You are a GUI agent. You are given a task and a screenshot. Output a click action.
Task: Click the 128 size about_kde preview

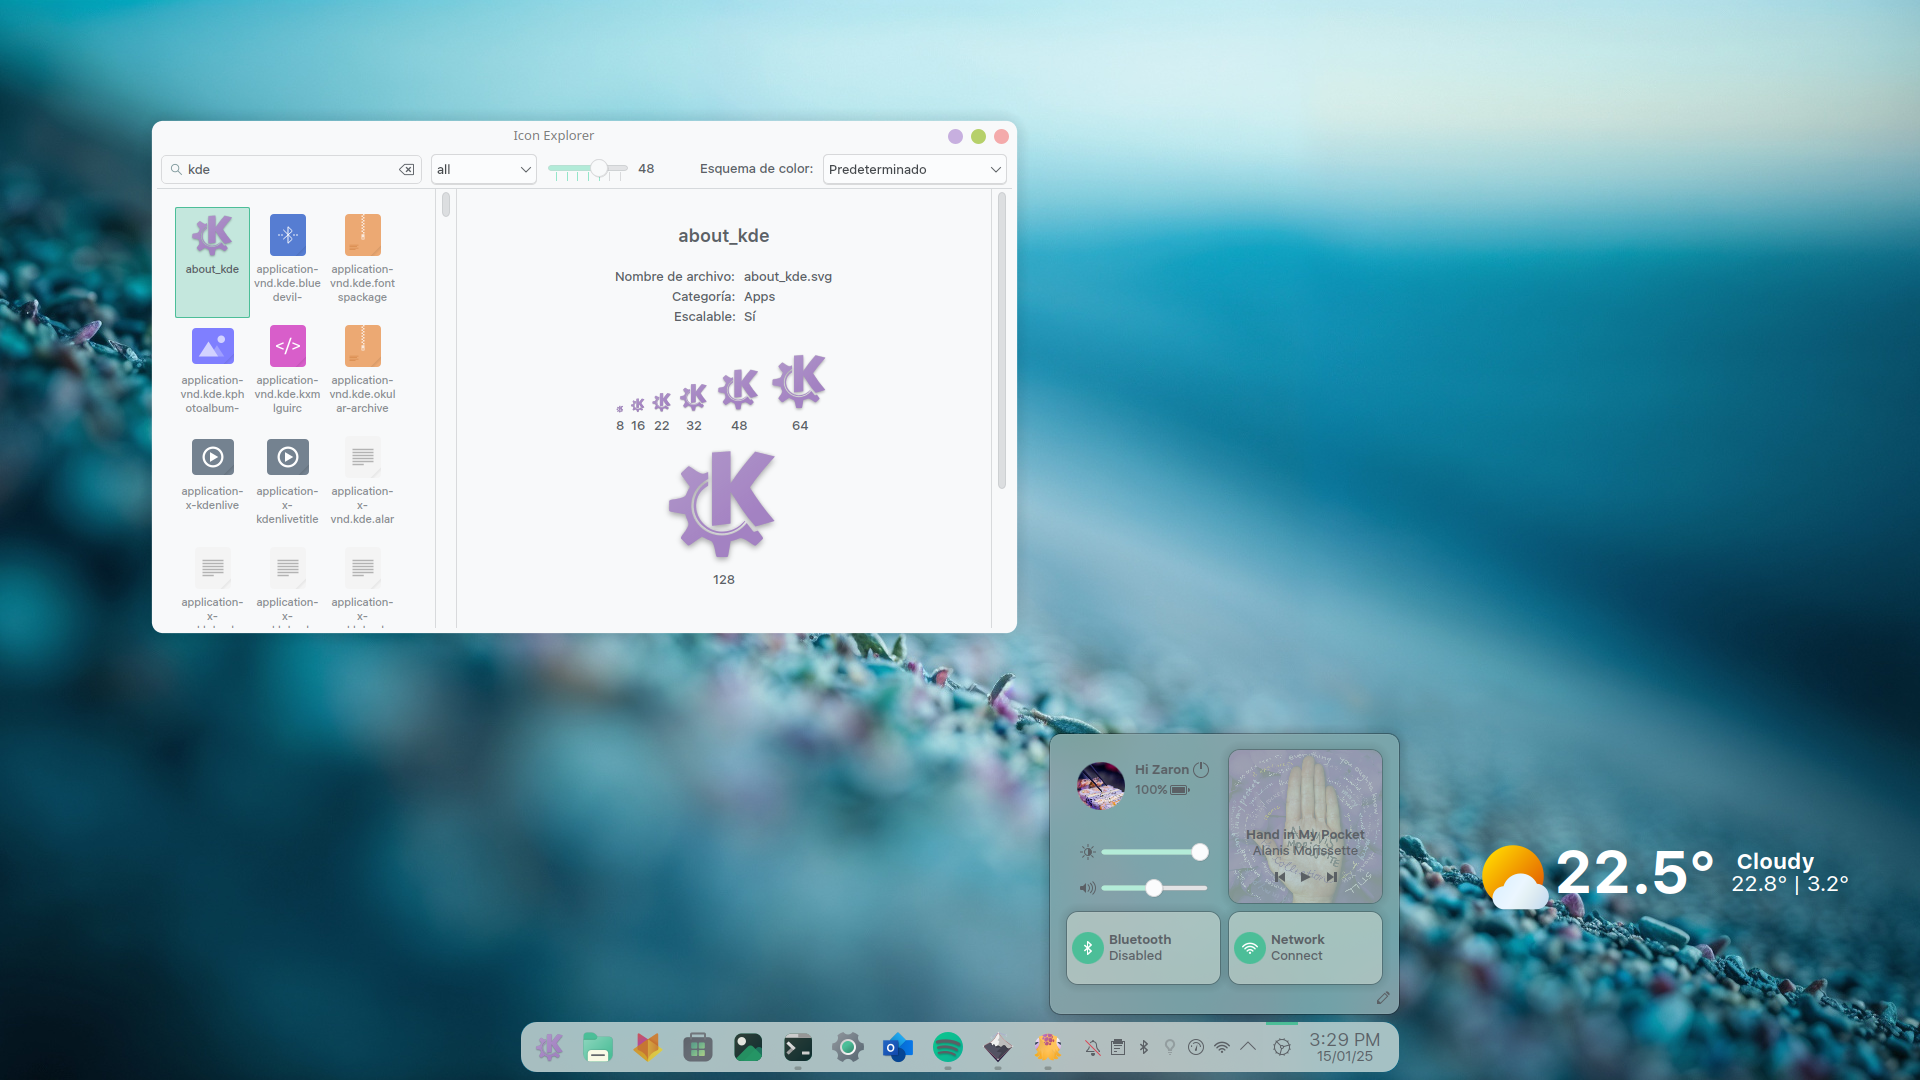pyautogui.click(x=722, y=504)
